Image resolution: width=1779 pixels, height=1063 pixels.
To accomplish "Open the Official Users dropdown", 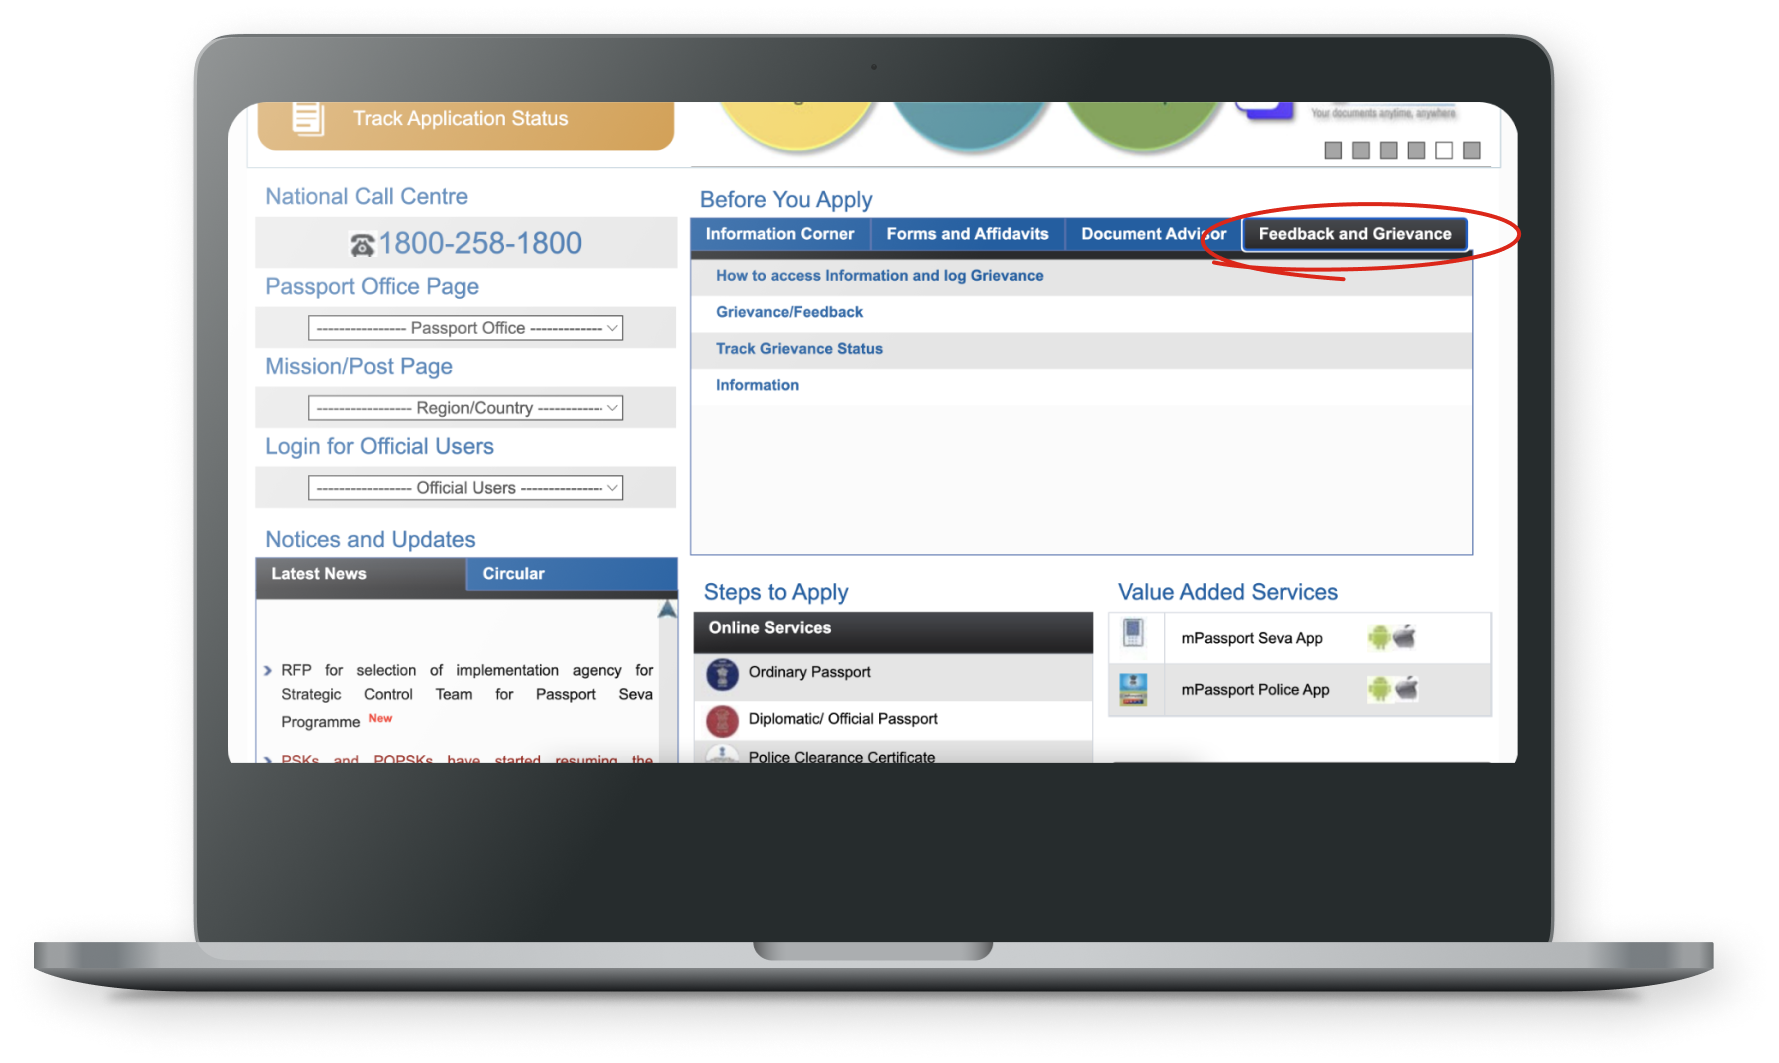I will pyautogui.click(x=465, y=488).
